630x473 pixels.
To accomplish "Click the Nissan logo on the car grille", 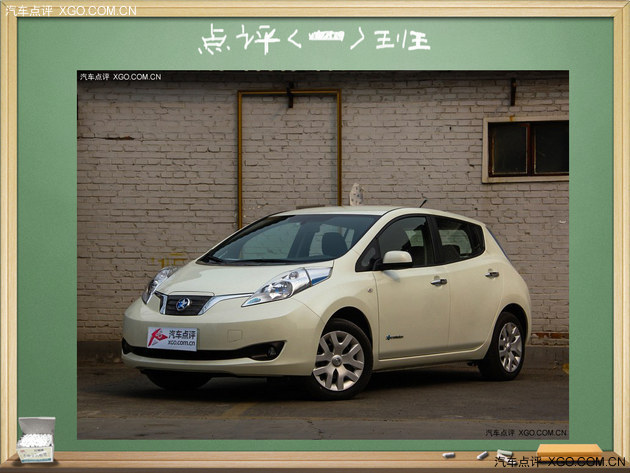I will click(183, 303).
